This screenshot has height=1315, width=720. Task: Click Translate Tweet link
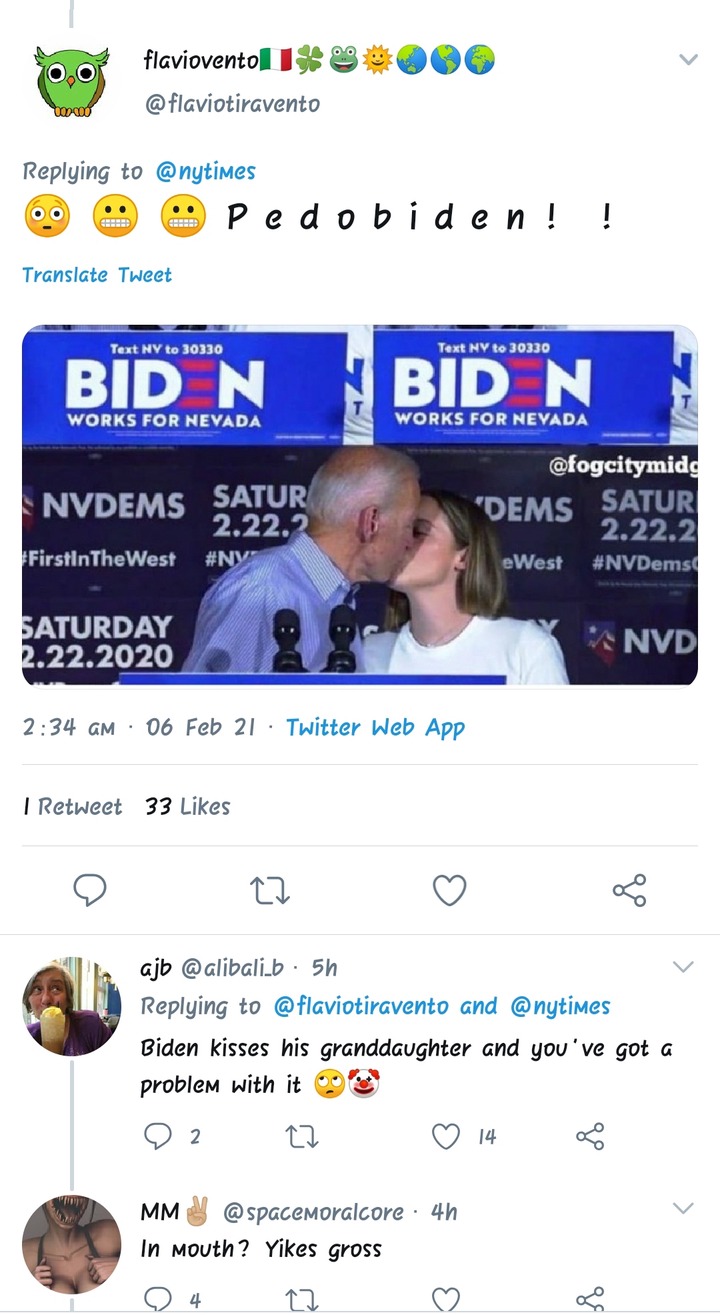click(97, 275)
